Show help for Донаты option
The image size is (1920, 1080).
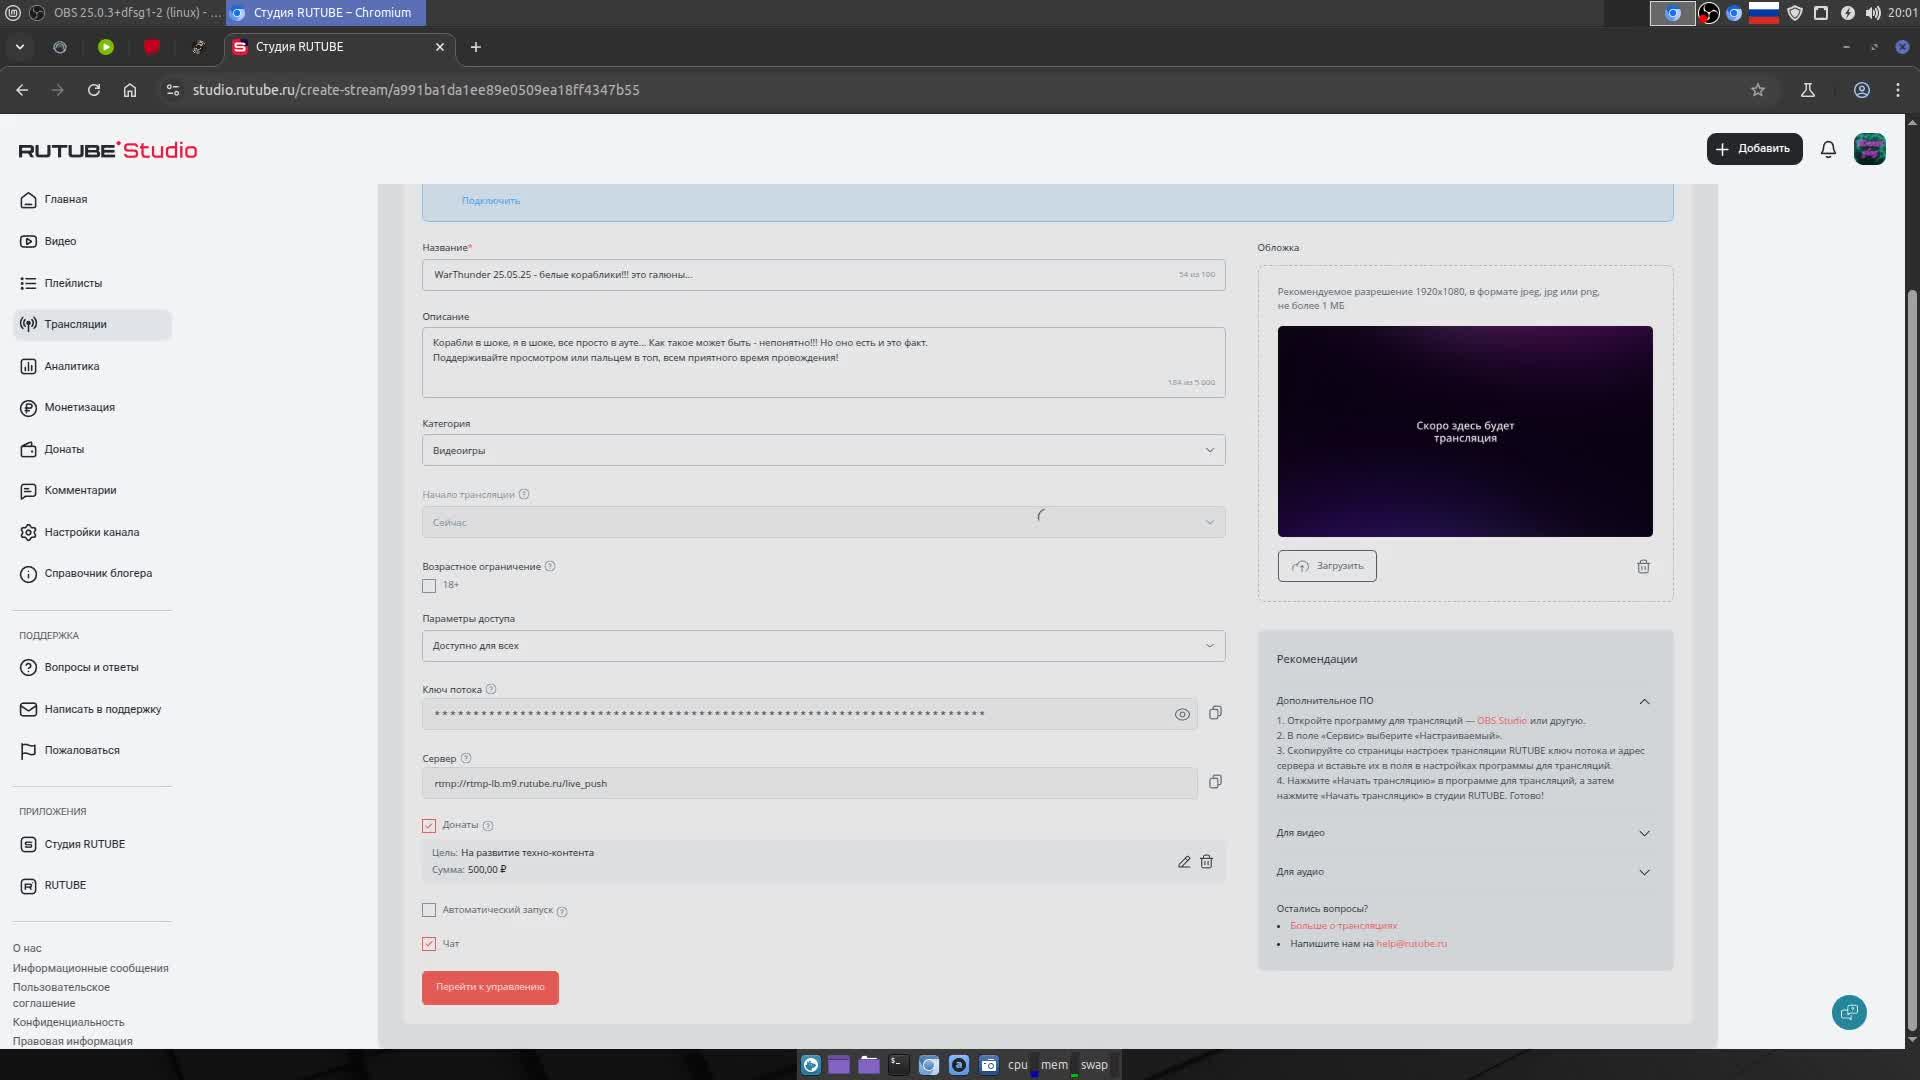tap(488, 826)
